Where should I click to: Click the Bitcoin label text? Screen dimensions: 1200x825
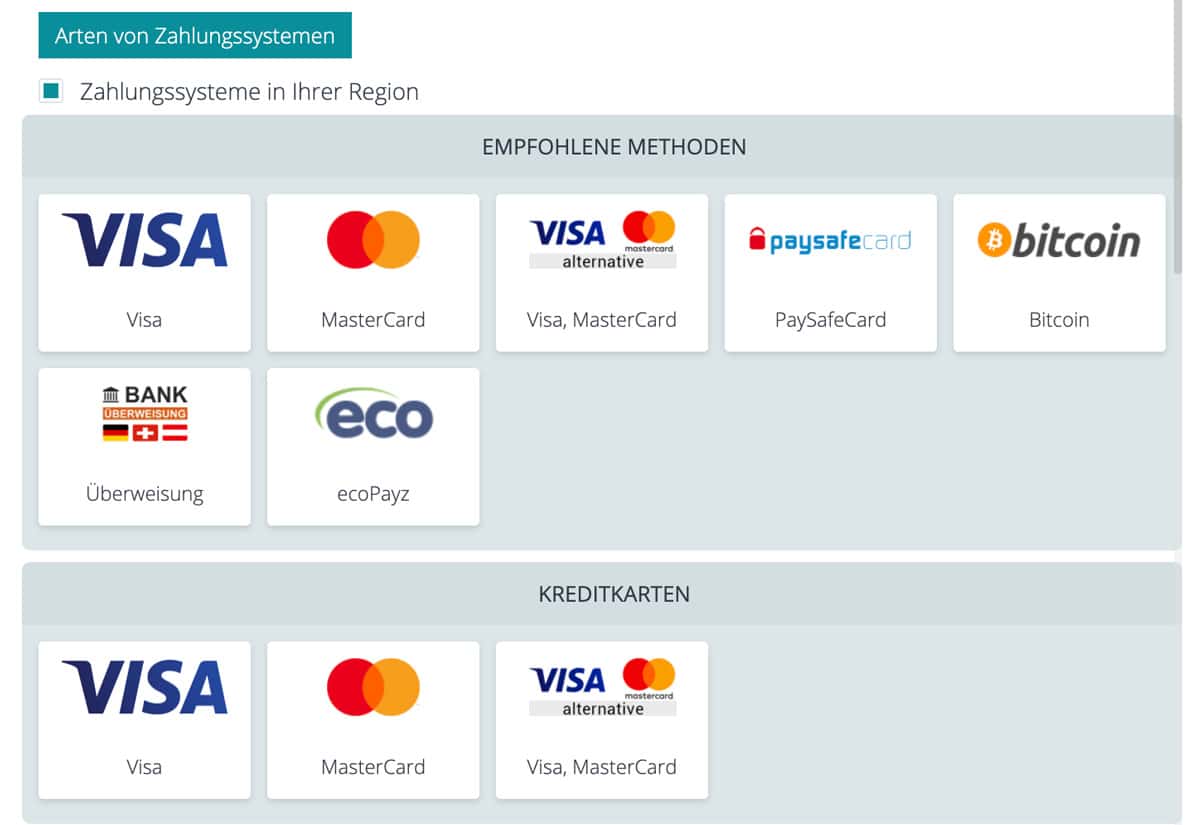pos(1059,320)
